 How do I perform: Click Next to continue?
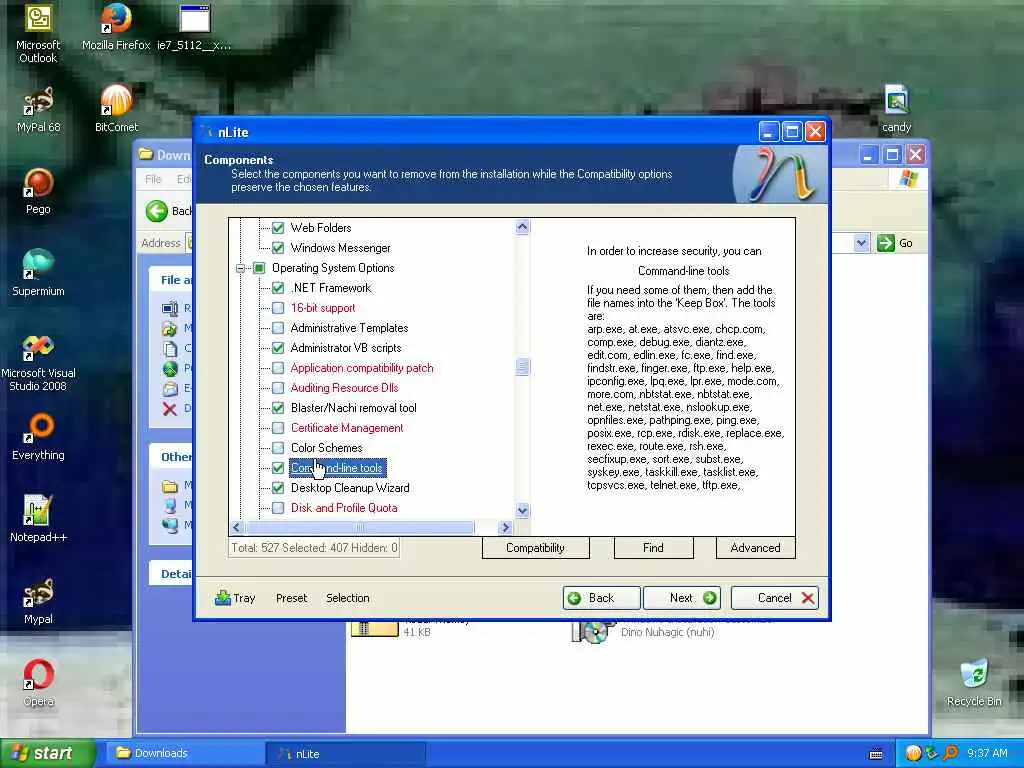(682, 598)
